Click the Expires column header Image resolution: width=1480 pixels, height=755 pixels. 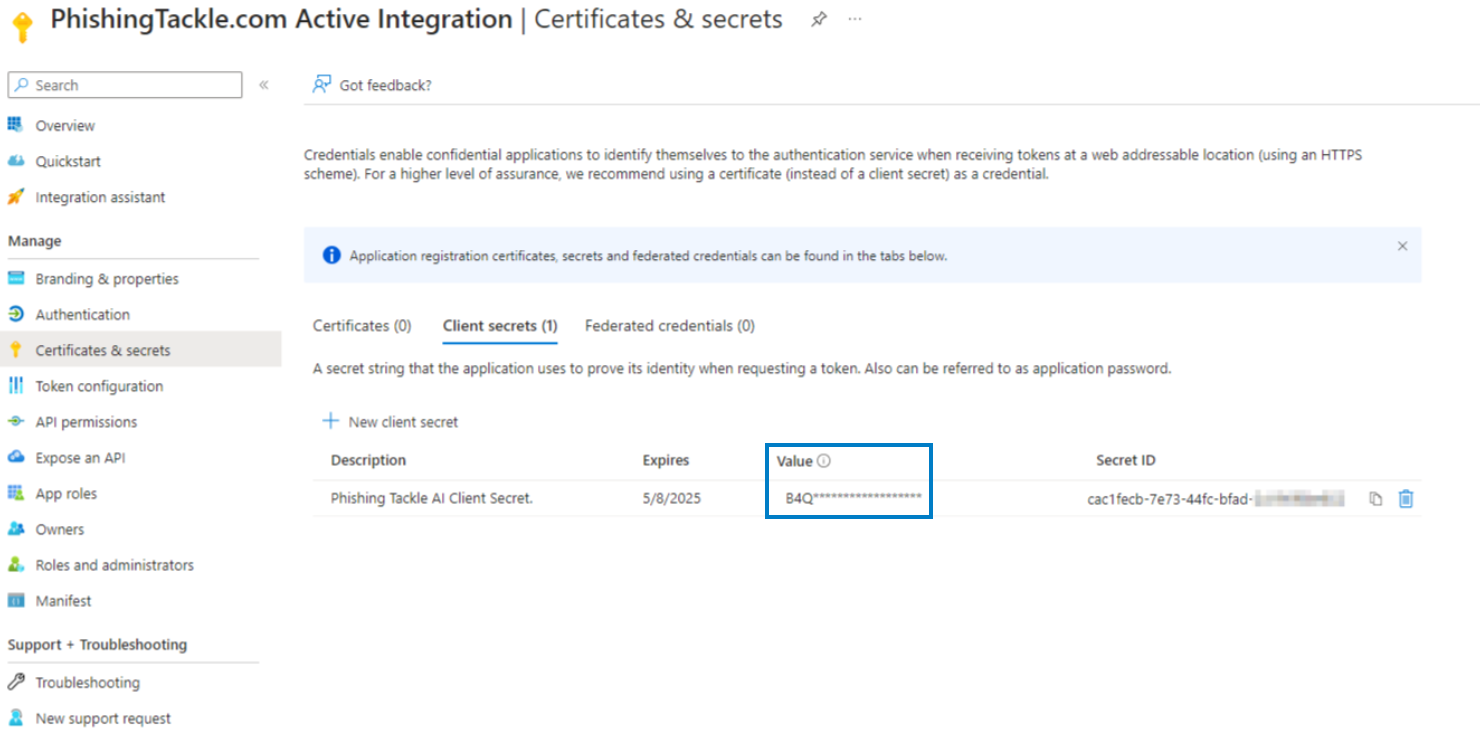pyautogui.click(x=666, y=460)
